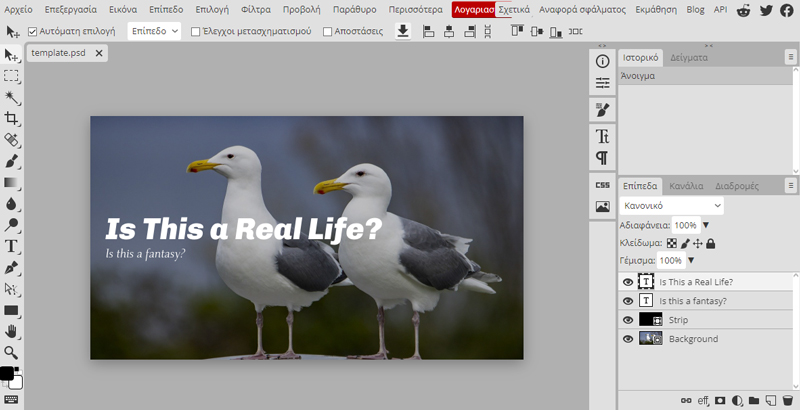Open the Ιστορικό panel options menu
Viewport: 800px width, 410px height.
click(x=790, y=57)
